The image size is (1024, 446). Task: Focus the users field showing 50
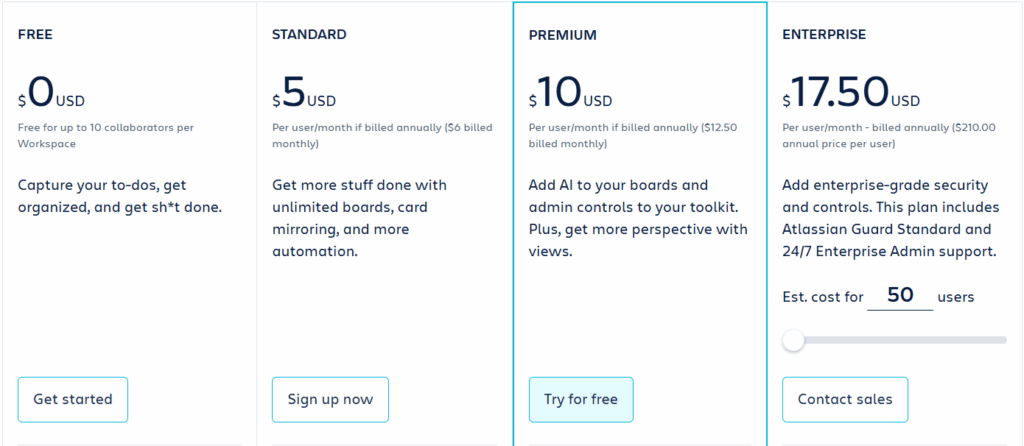[x=900, y=296]
